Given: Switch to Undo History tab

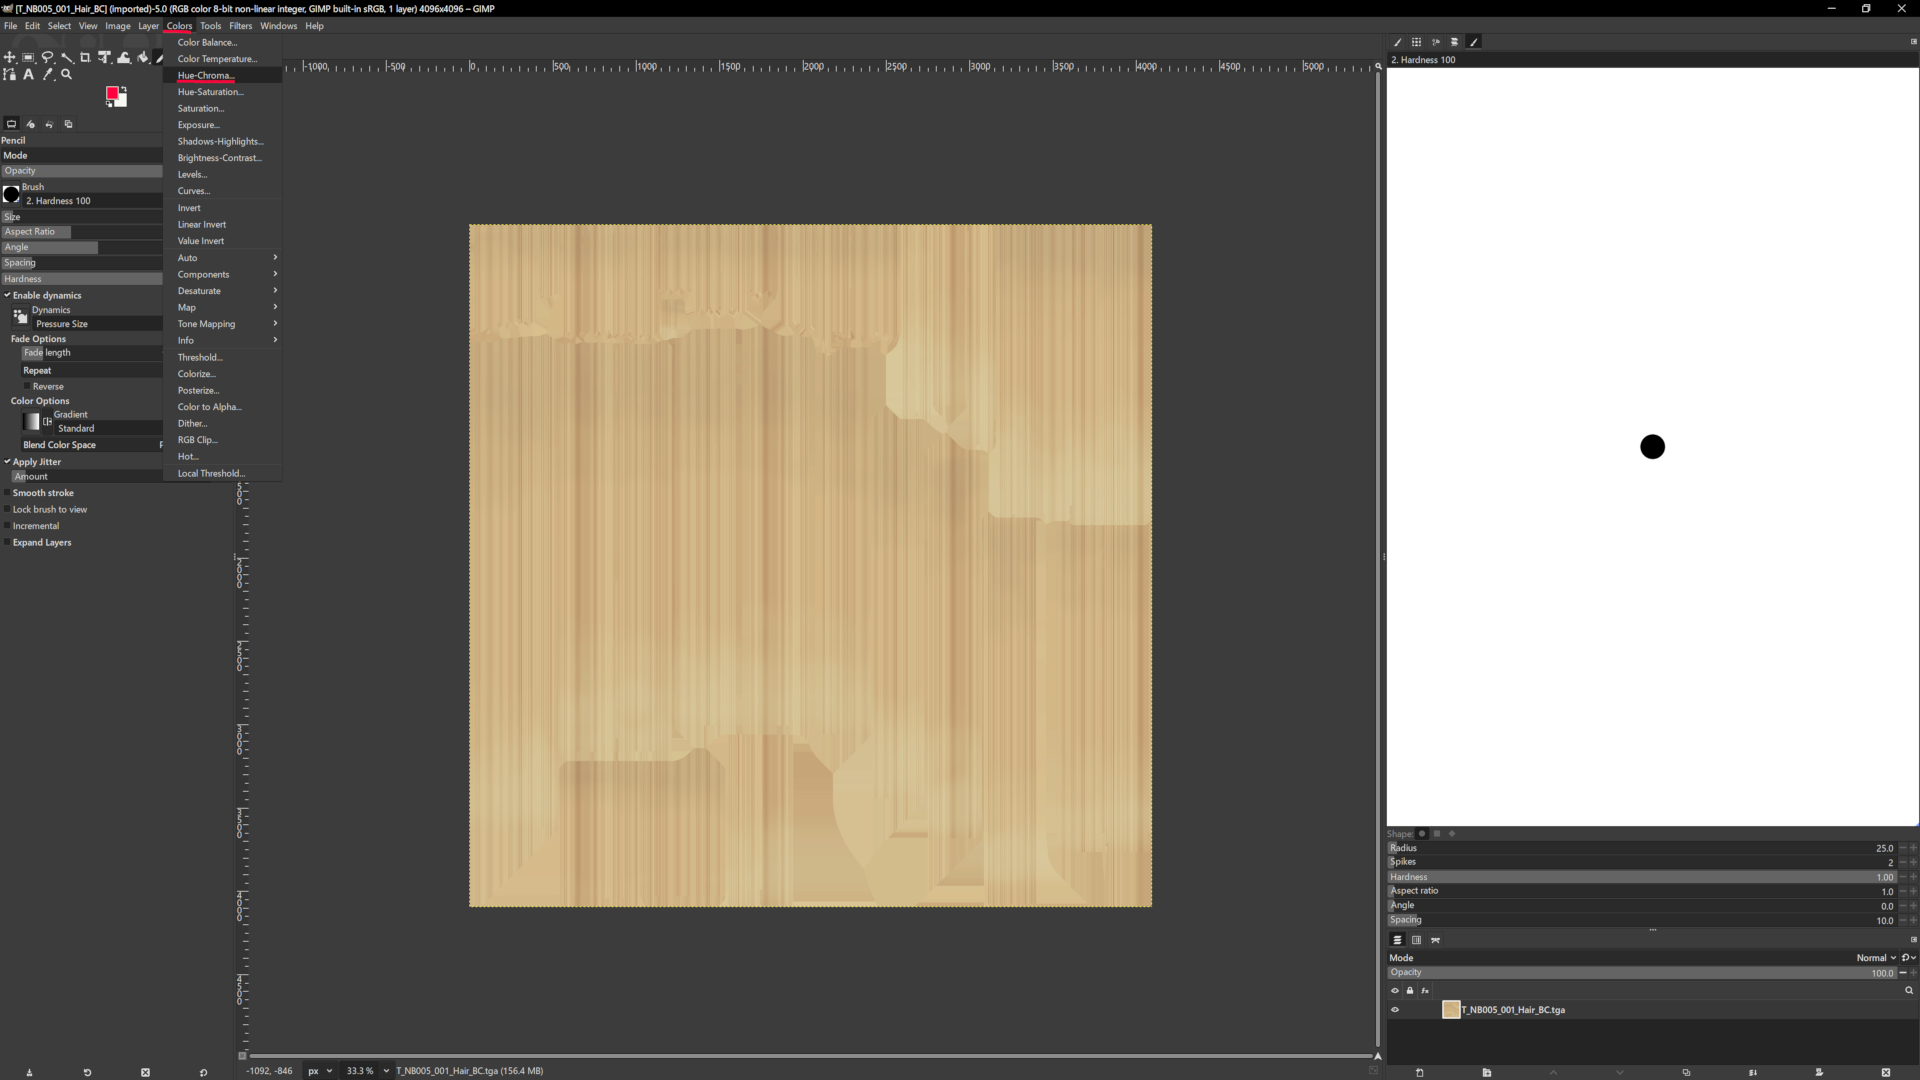Looking at the screenshot, I should 49,124.
